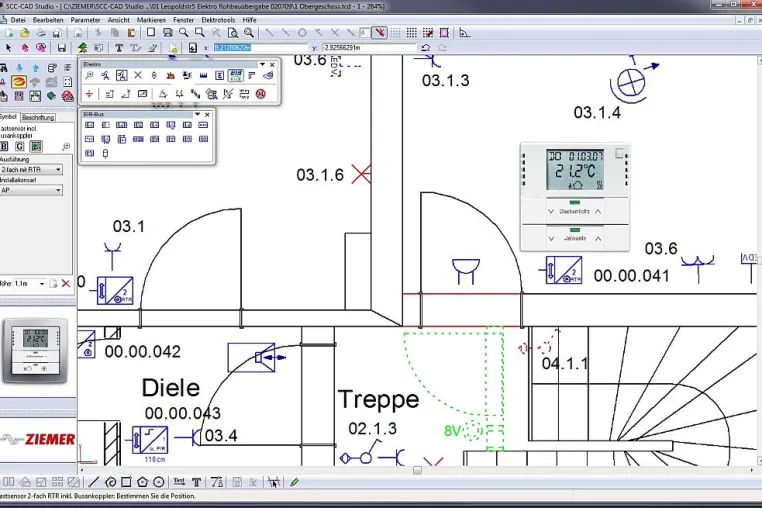Close the EIB-Bus floating toolbar
This screenshot has width=762, height=508.
pyautogui.click(x=207, y=114)
